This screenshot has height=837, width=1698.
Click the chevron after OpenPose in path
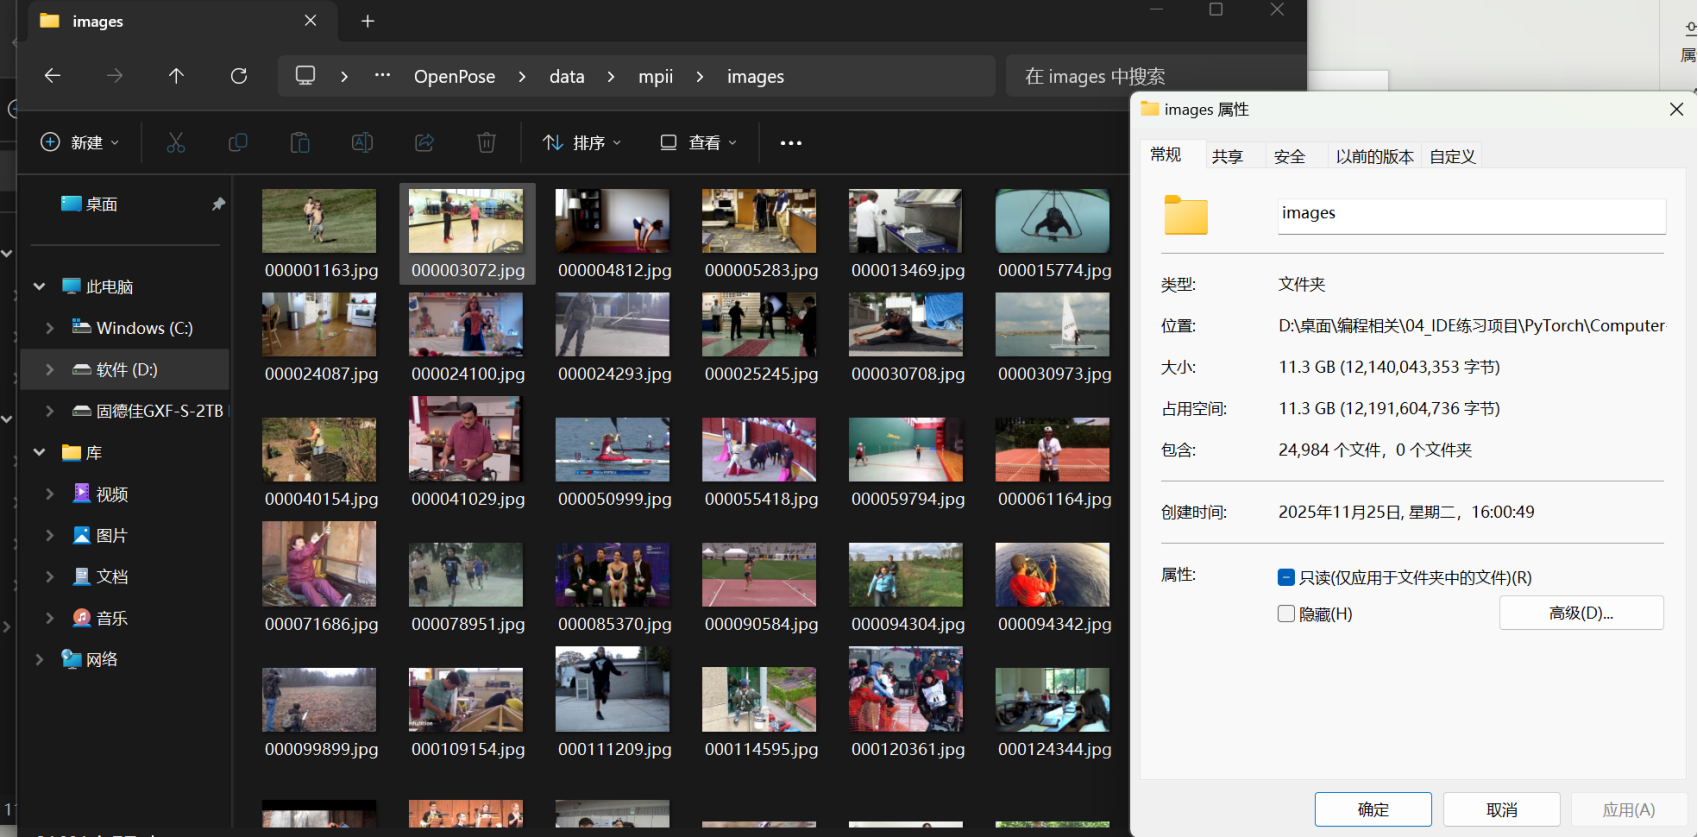[x=522, y=77]
